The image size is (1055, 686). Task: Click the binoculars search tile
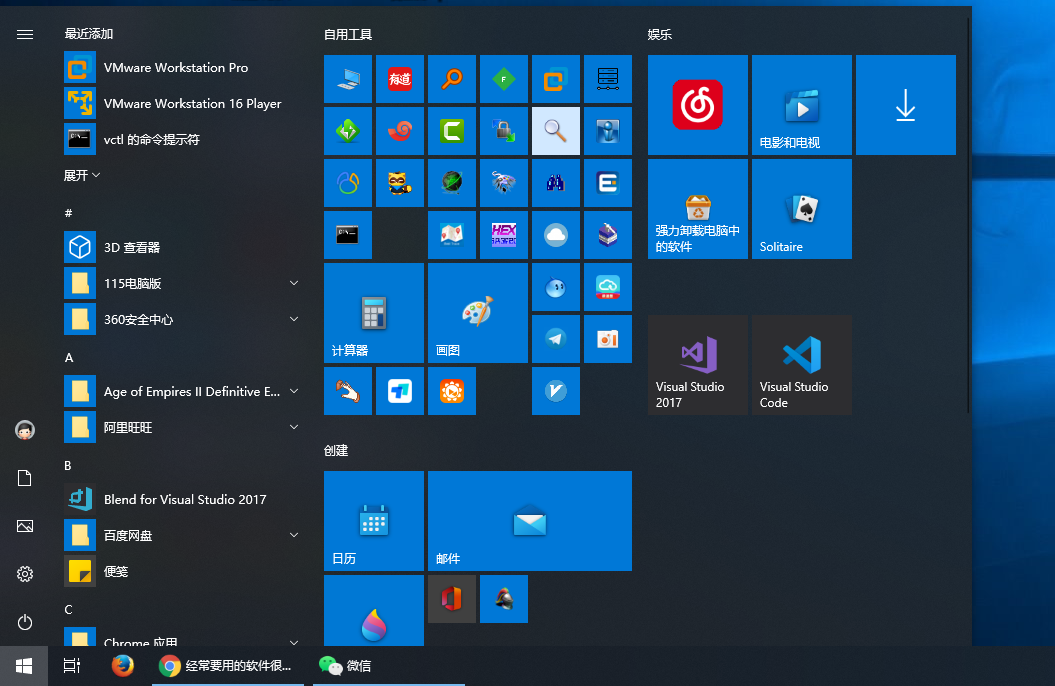click(555, 182)
